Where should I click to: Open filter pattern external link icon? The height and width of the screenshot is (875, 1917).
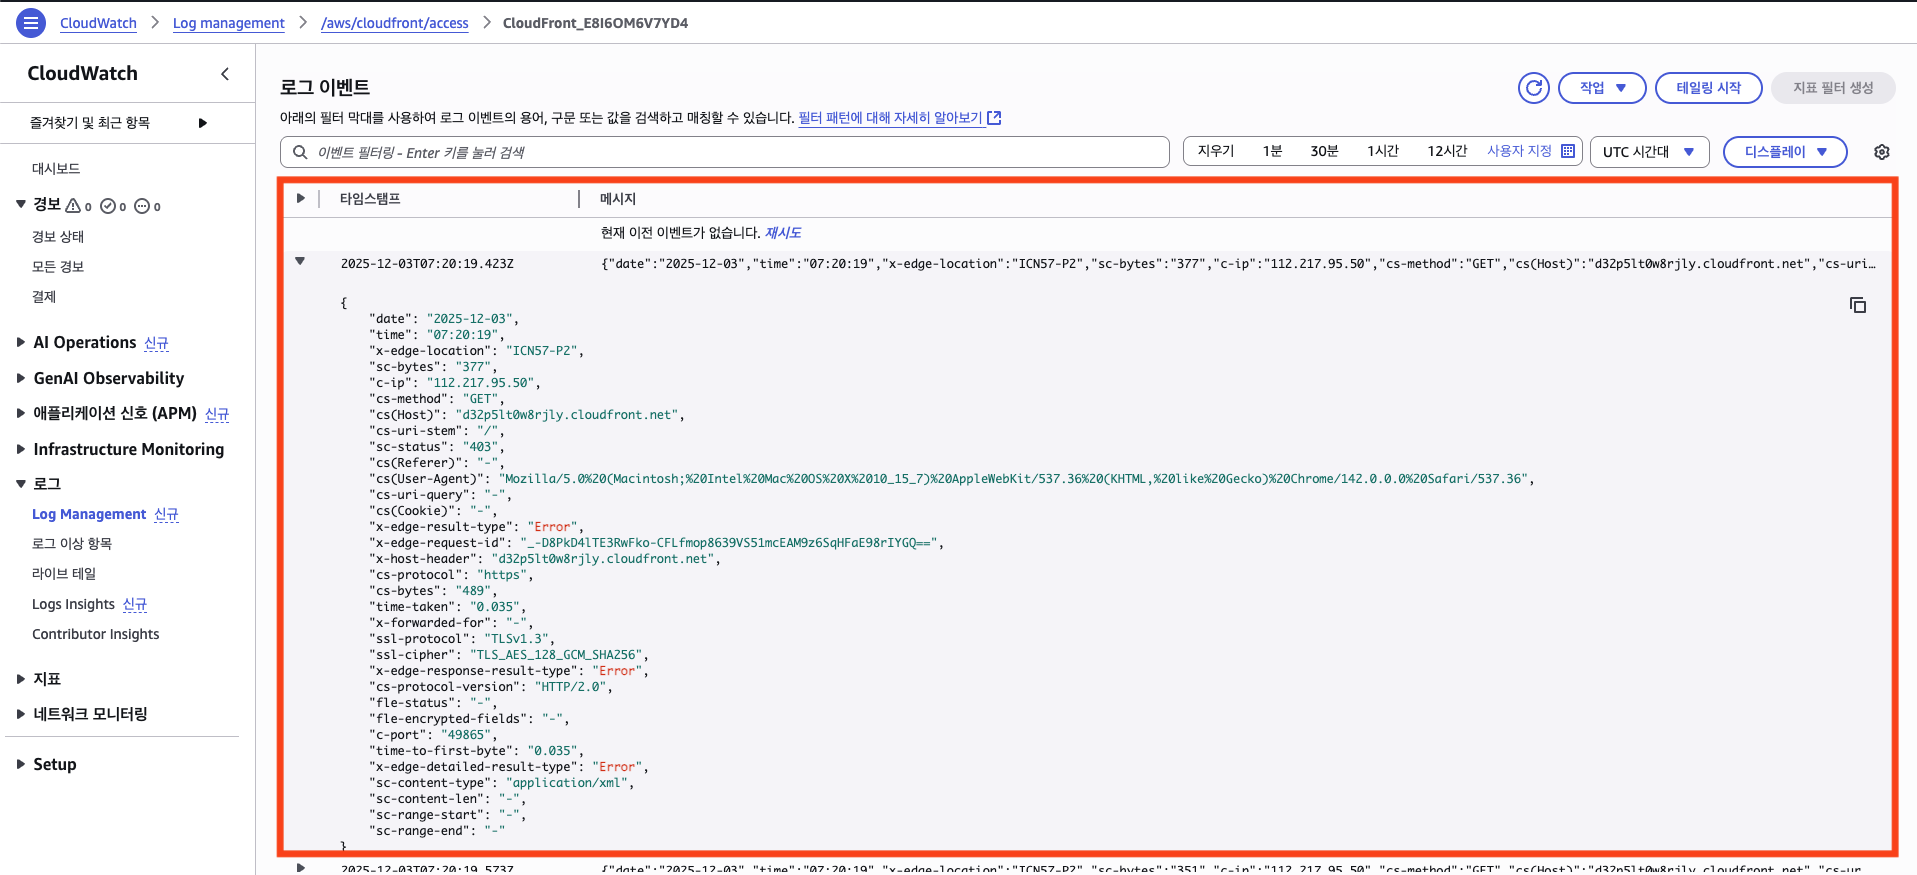(994, 118)
